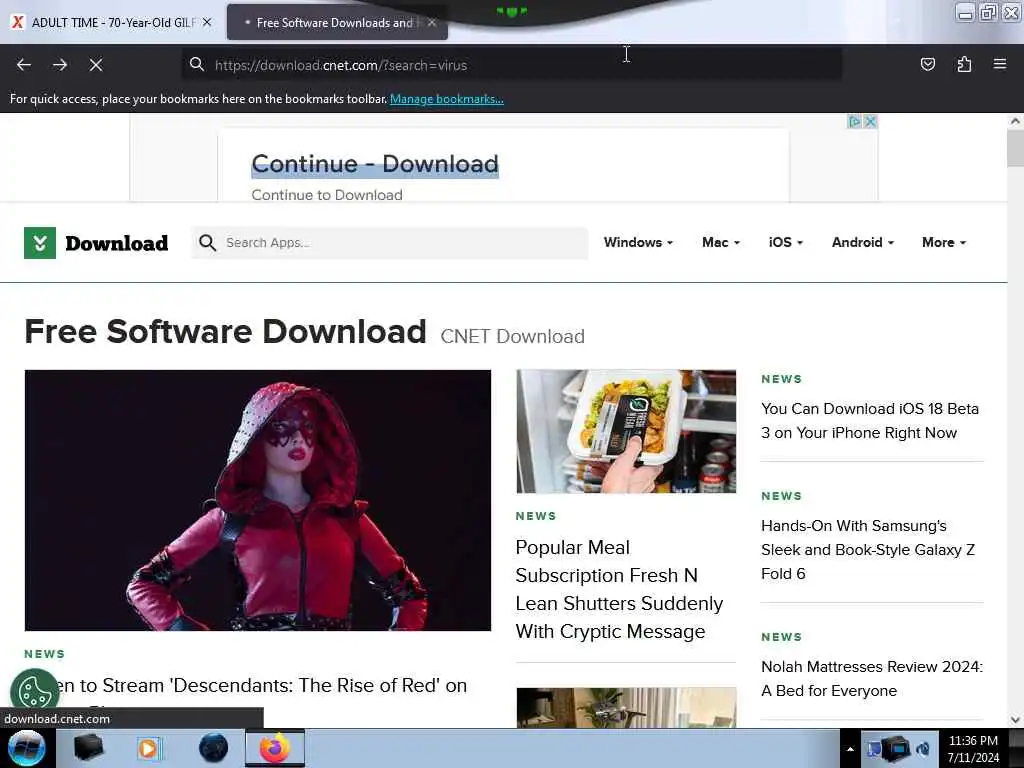Expand the Android dropdown menu

[x=863, y=242]
